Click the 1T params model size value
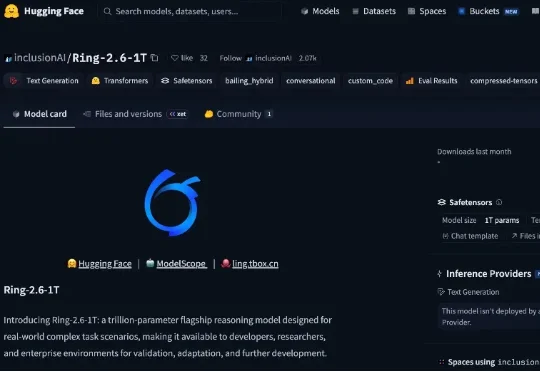 (502, 220)
